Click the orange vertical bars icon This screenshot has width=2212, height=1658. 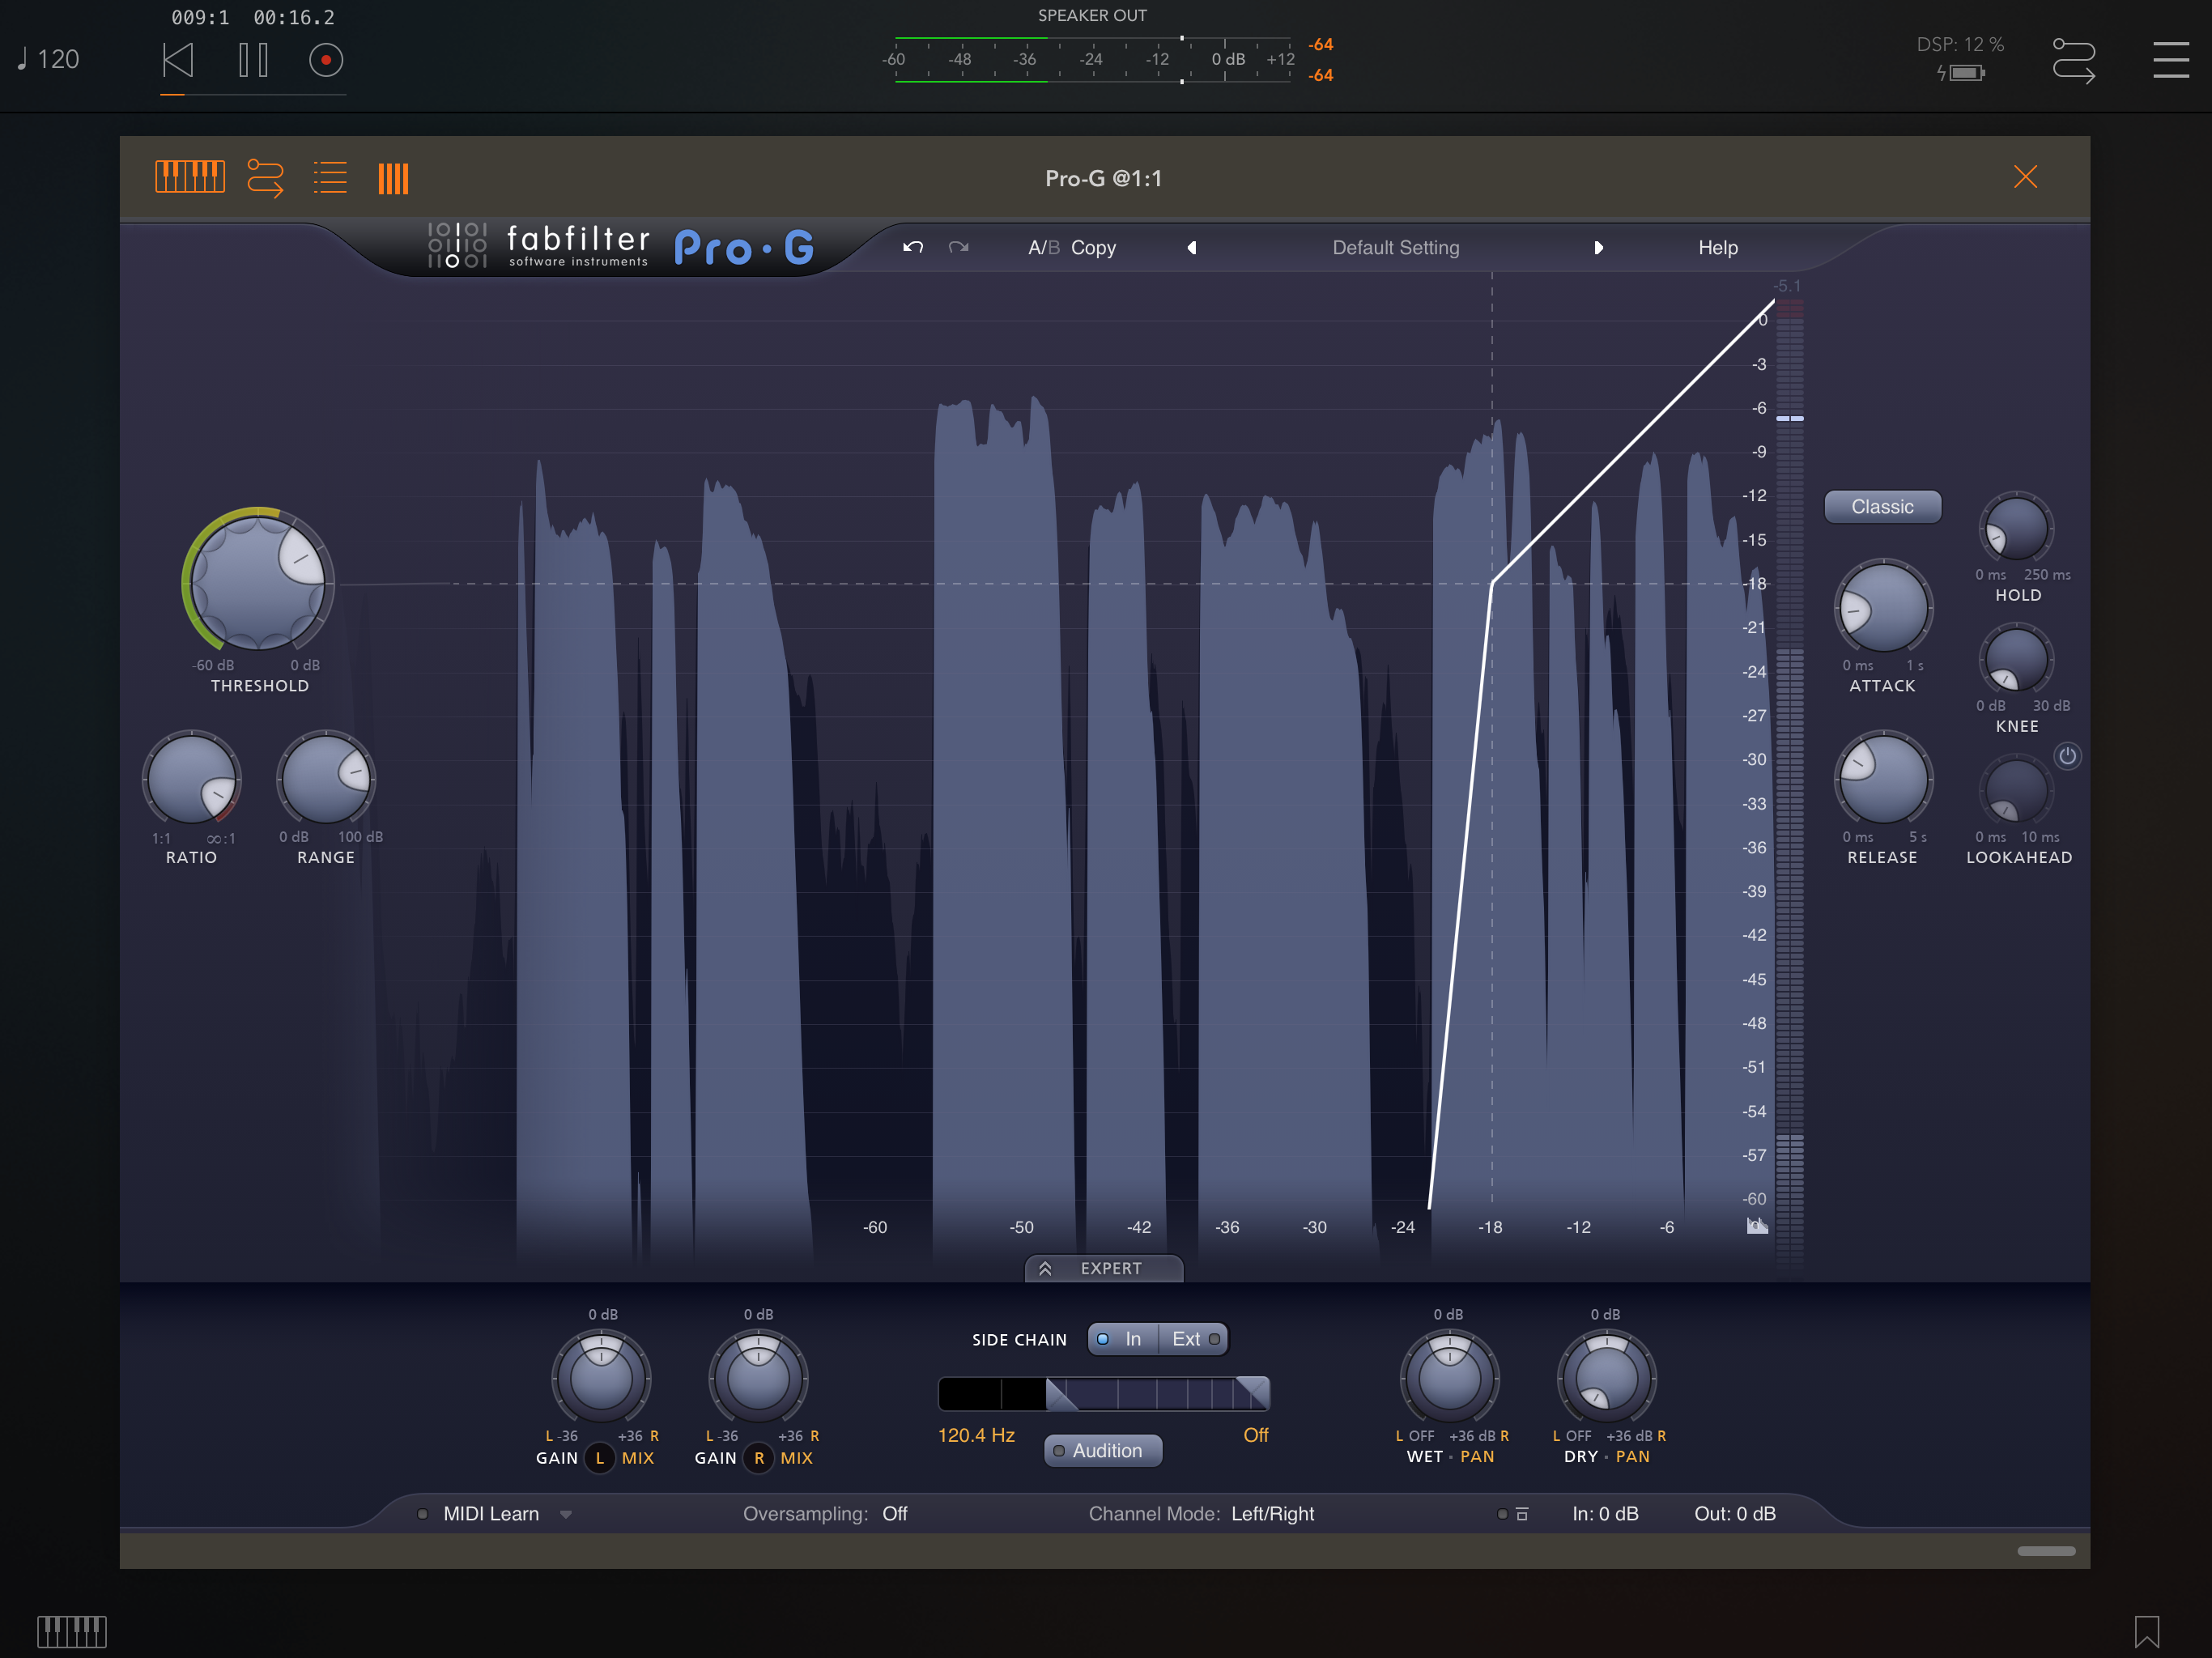coord(393,179)
